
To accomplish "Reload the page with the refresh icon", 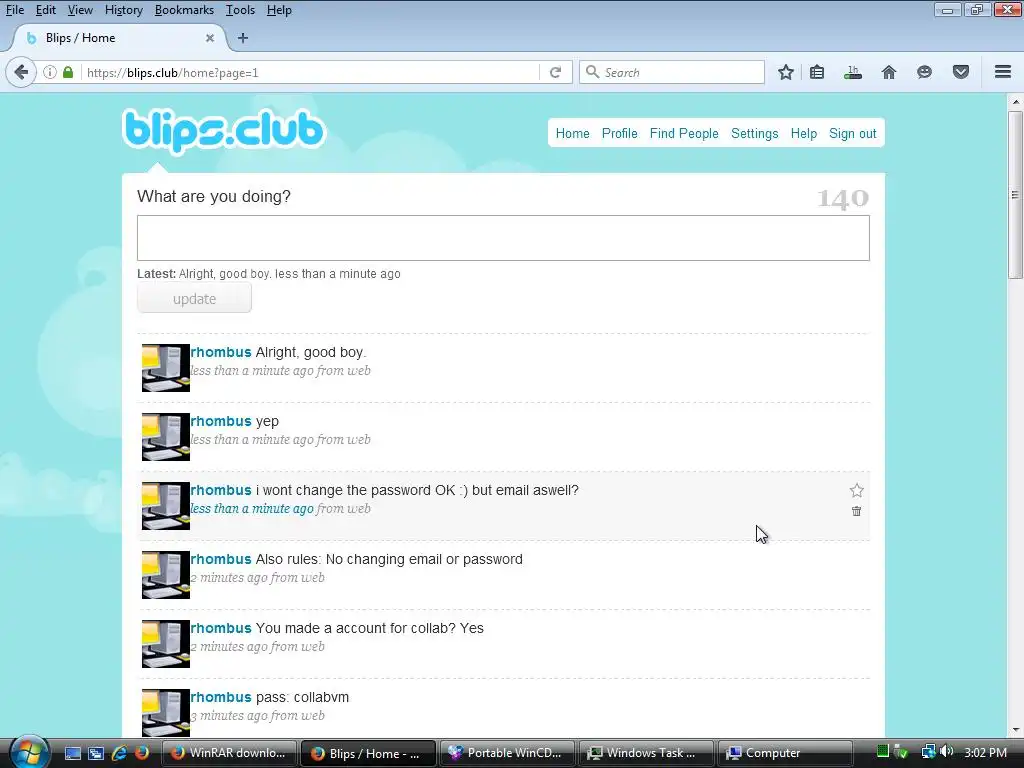I will [556, 72].
